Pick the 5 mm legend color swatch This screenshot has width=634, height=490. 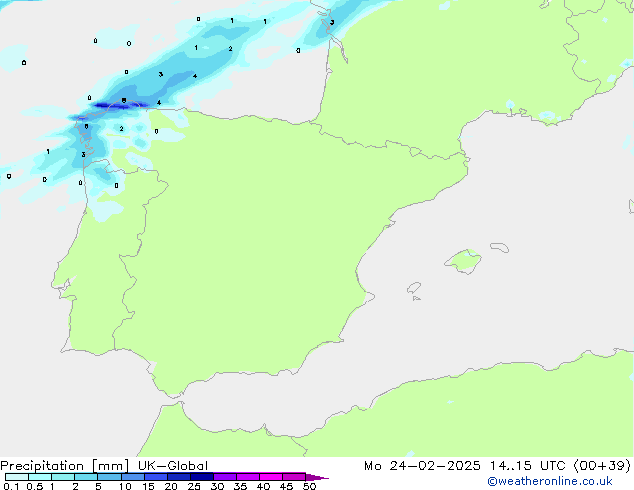click(109, 477)
